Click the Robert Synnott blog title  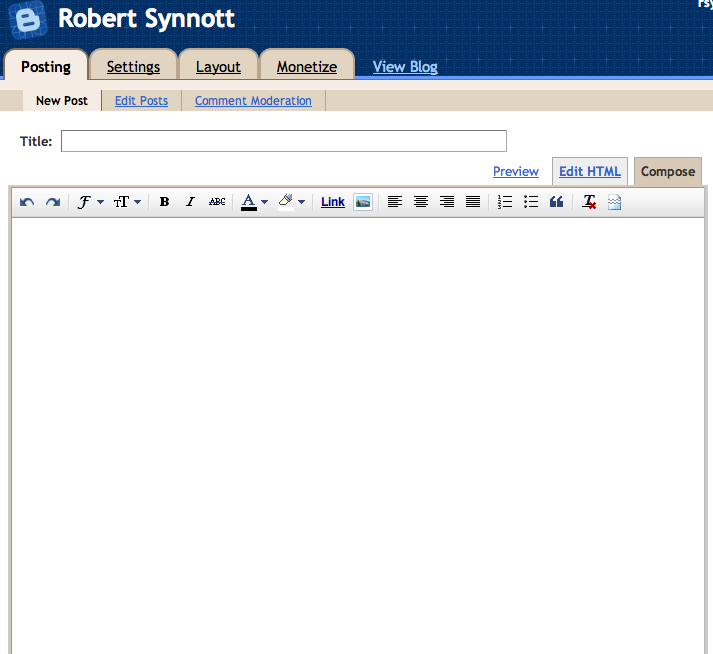point(146,19)
